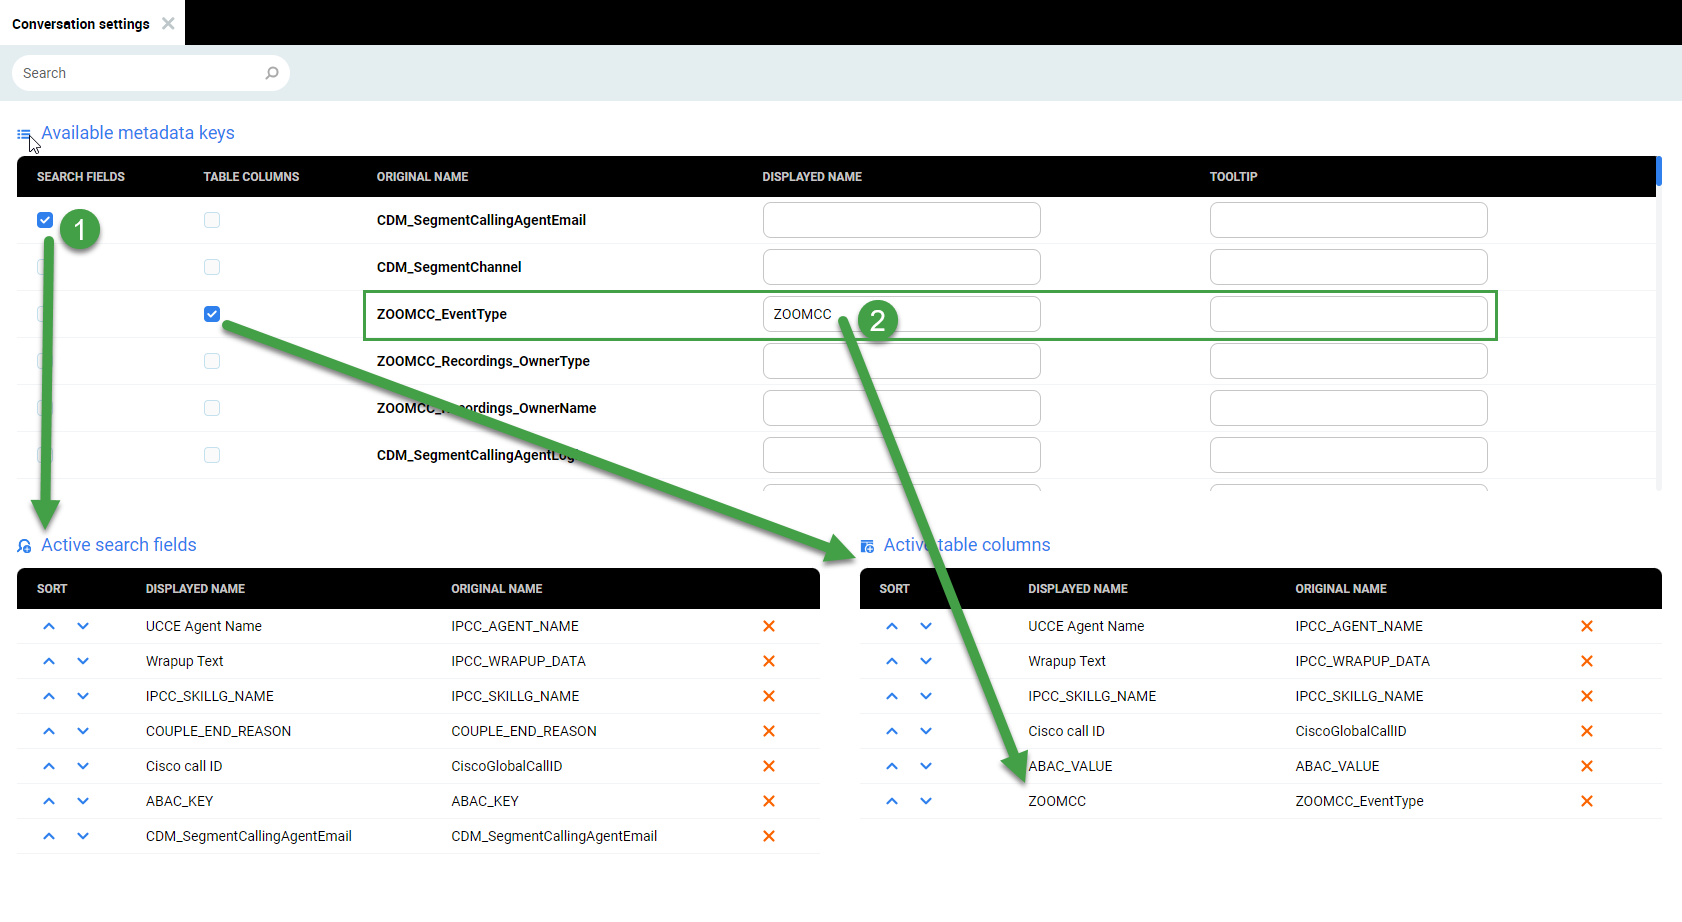
Task: Move ABAC_VALUE table column up
Action: click(892, 766)
